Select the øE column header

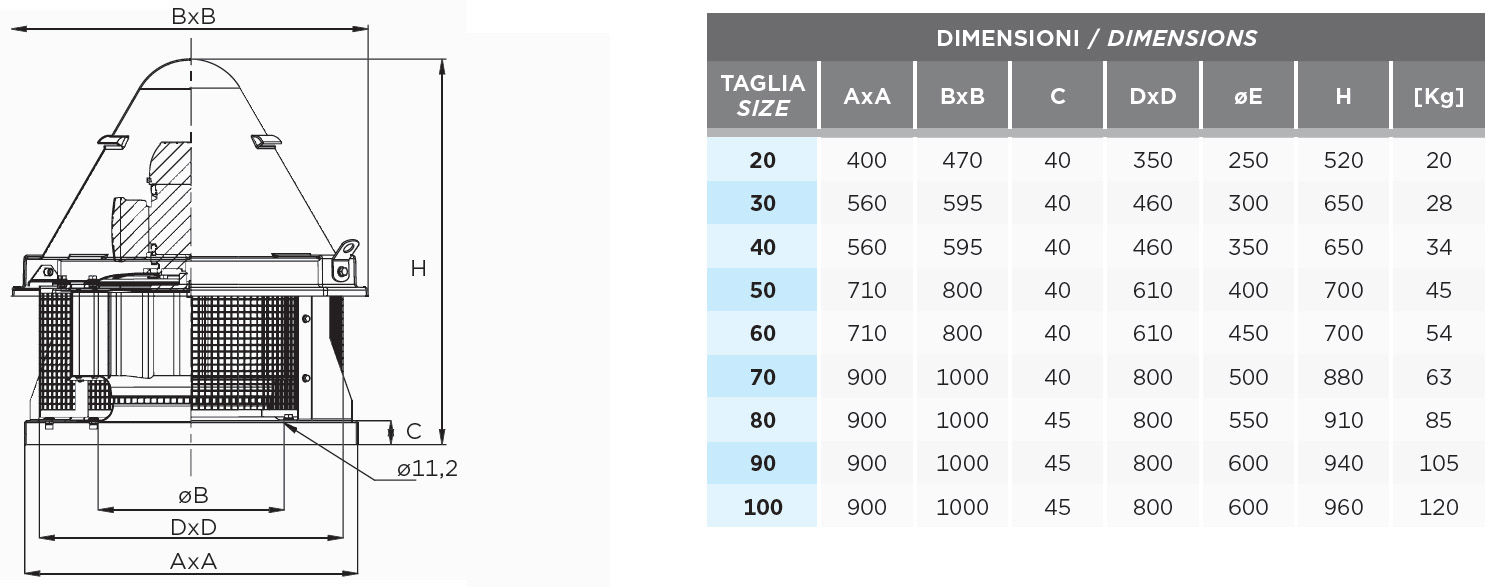coord(1247,96)
